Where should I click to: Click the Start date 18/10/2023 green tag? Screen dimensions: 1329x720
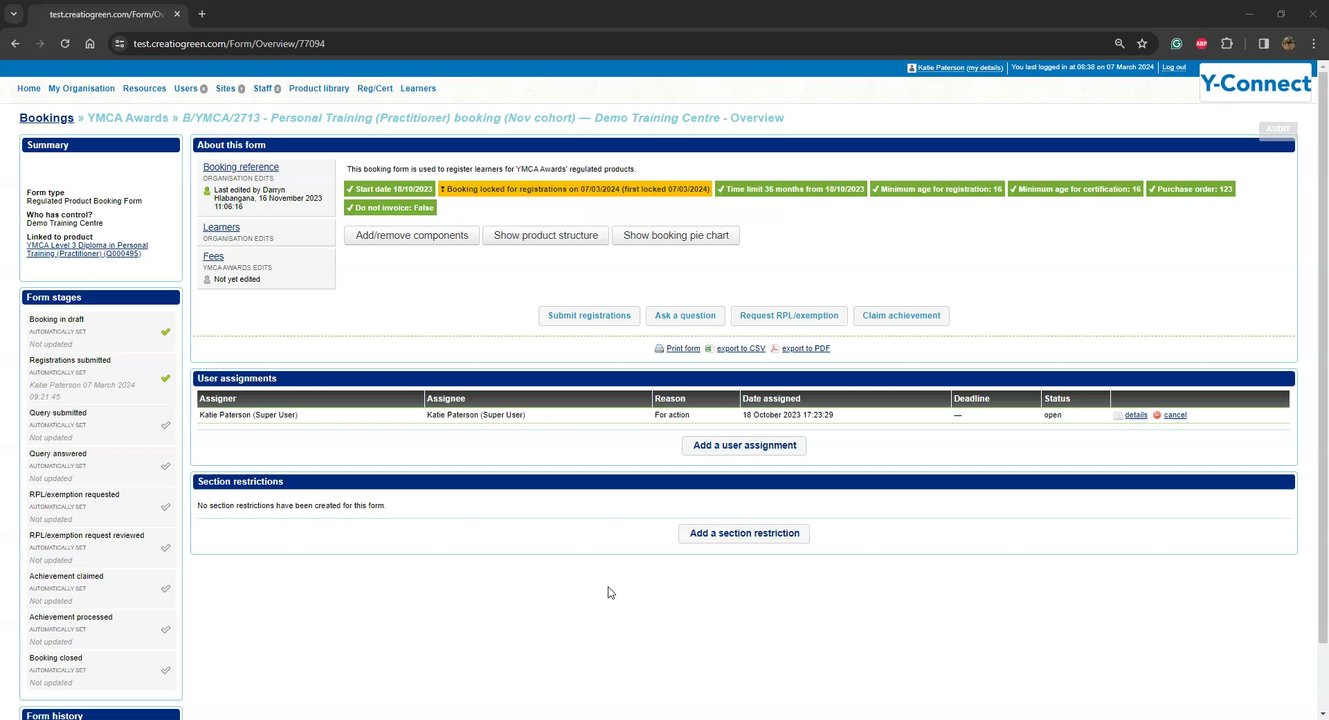[x=389, y=189]
